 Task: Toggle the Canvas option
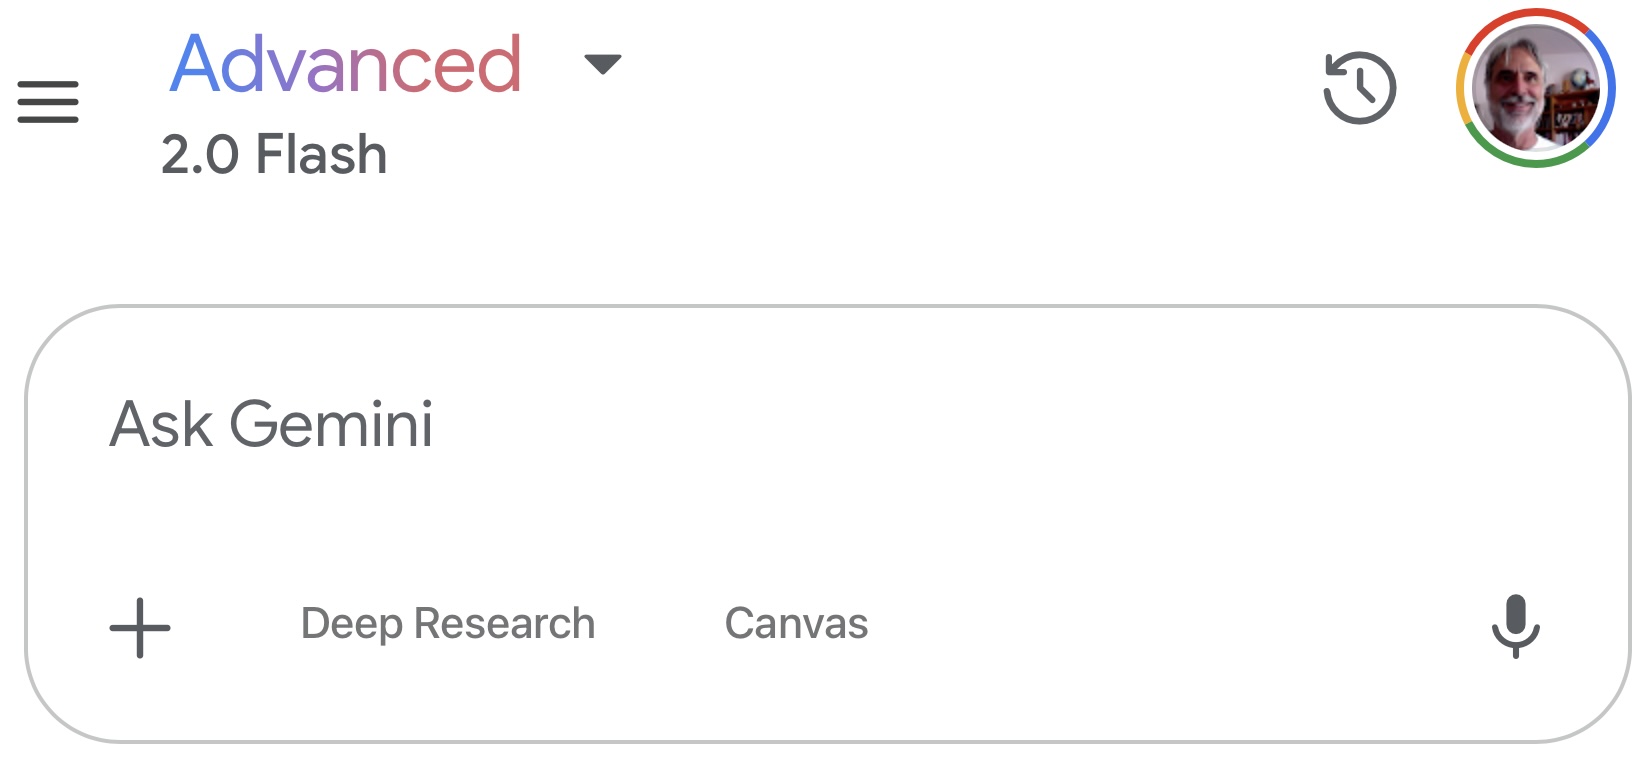pos(796,624)
